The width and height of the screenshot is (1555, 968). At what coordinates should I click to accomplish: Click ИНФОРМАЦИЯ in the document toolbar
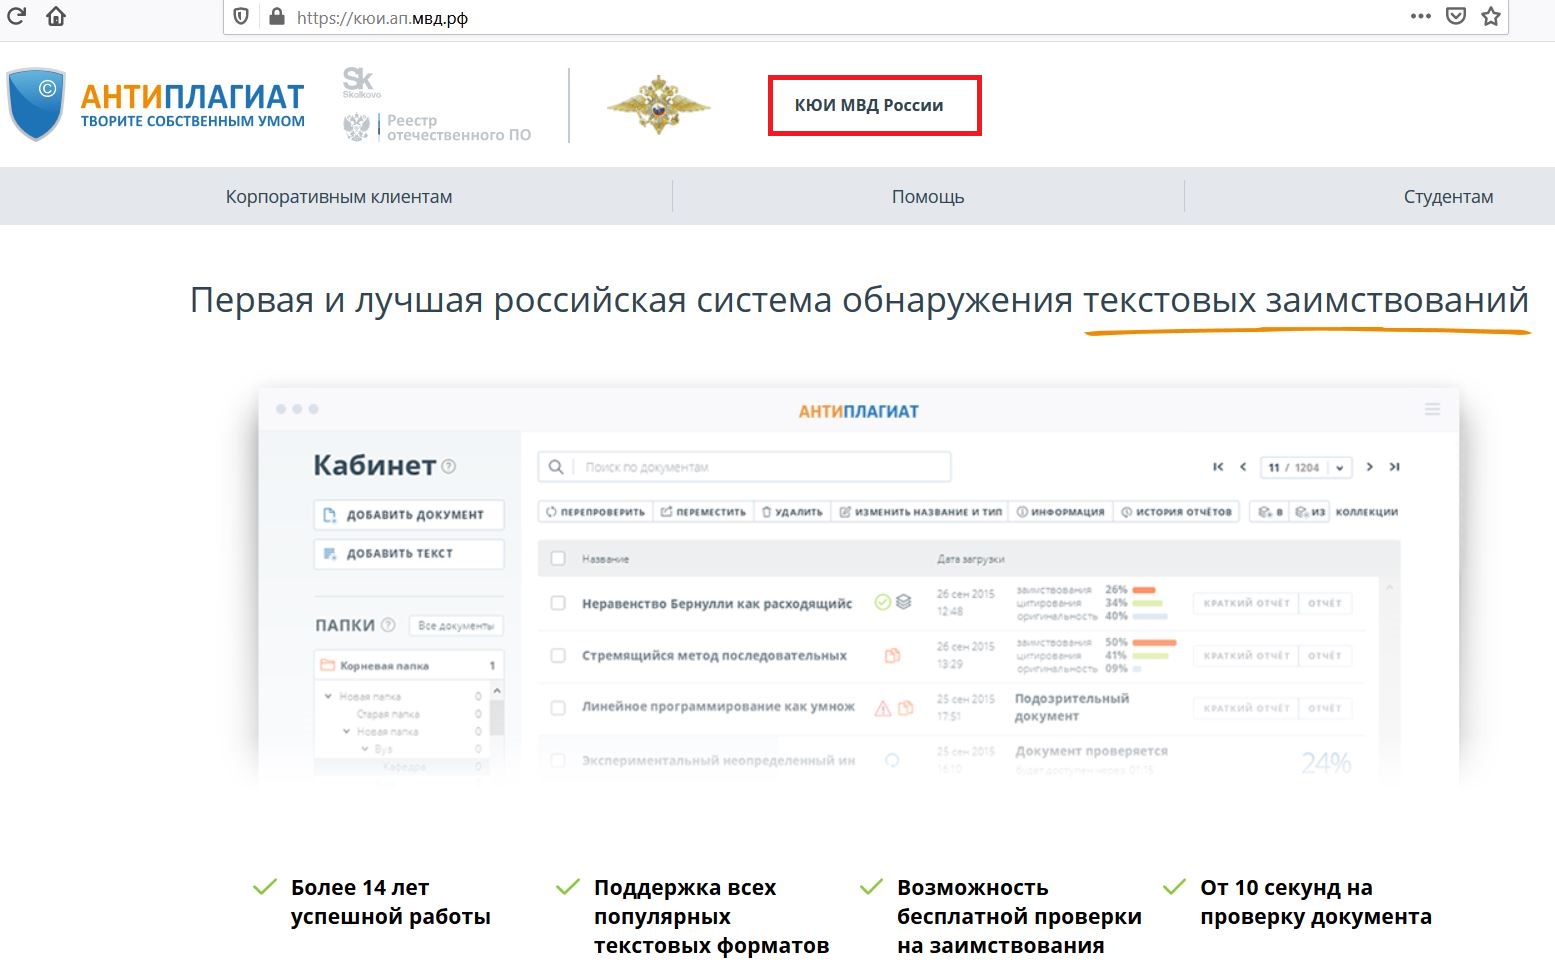point(1061,512)
